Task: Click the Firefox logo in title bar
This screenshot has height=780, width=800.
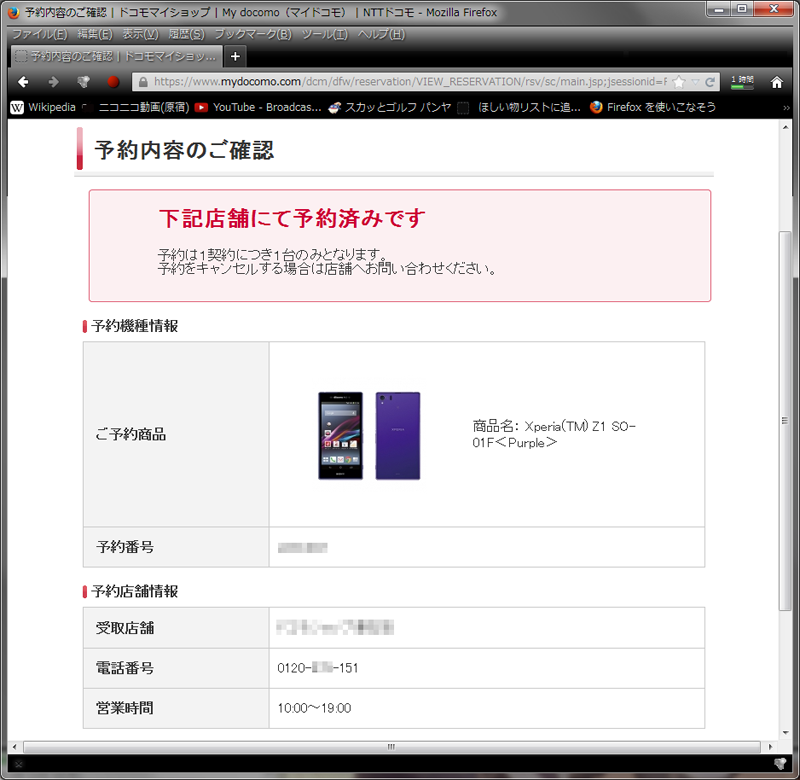Action: (14, 12)
